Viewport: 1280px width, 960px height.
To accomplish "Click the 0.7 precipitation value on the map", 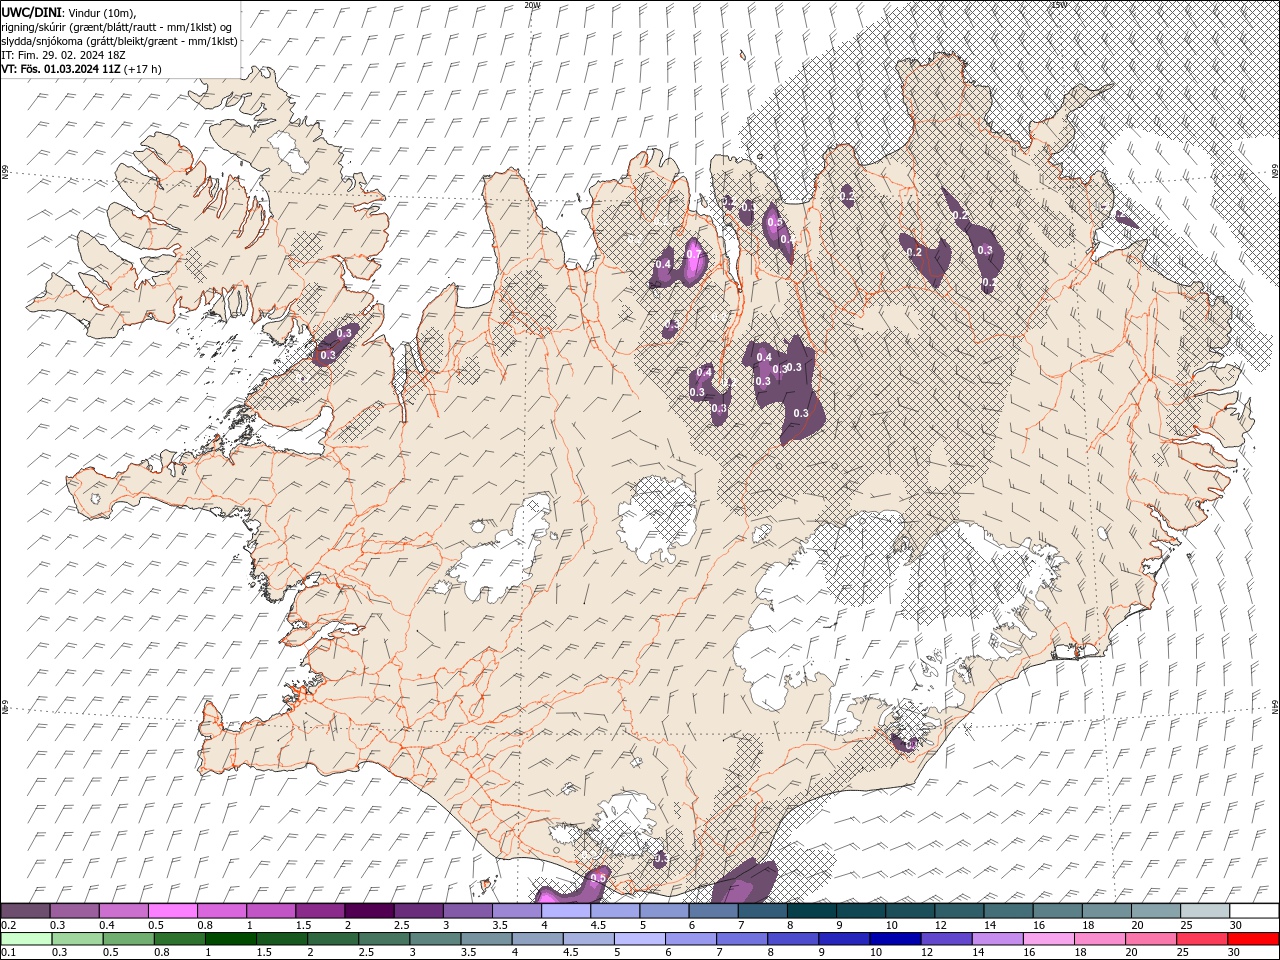I will tap(693, 254).
